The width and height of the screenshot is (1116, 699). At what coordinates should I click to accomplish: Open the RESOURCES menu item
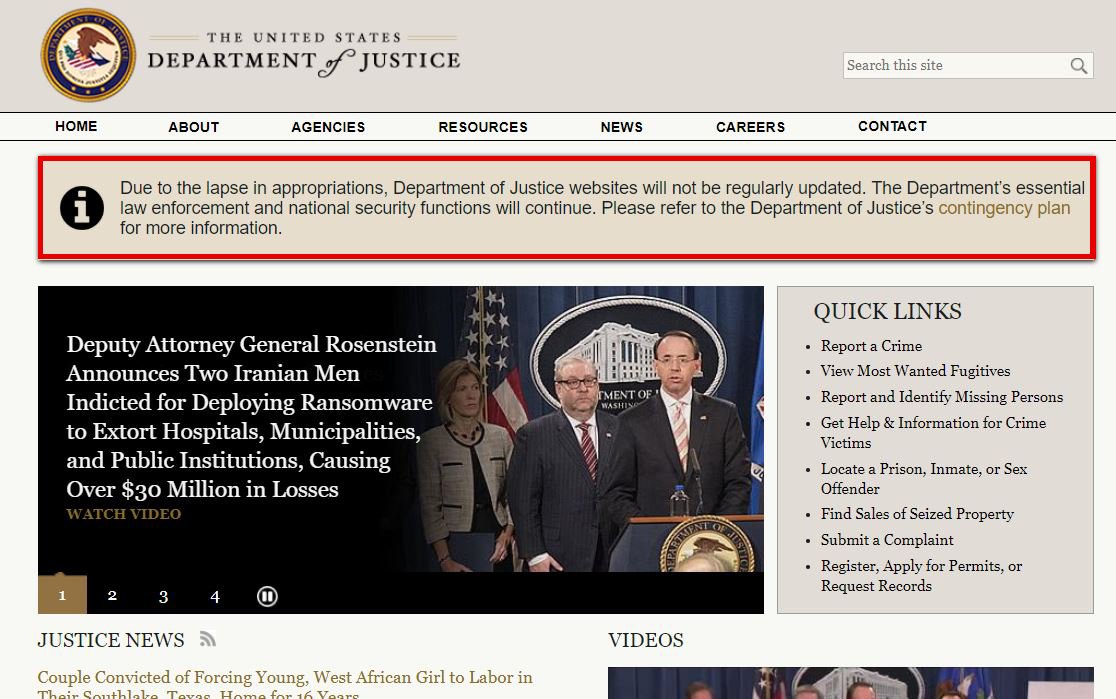point(483,127)
